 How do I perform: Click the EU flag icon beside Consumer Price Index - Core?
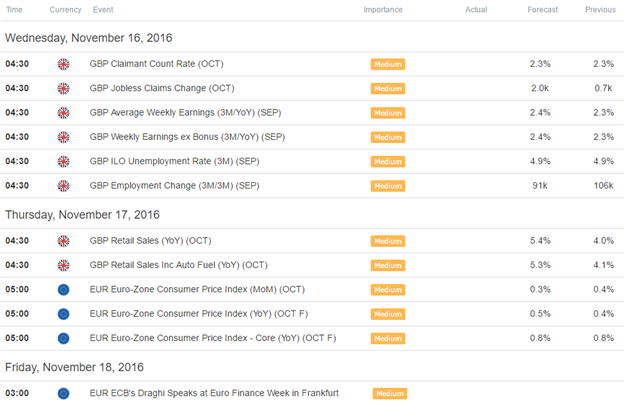pyautogui.click(x=63, y=338)
